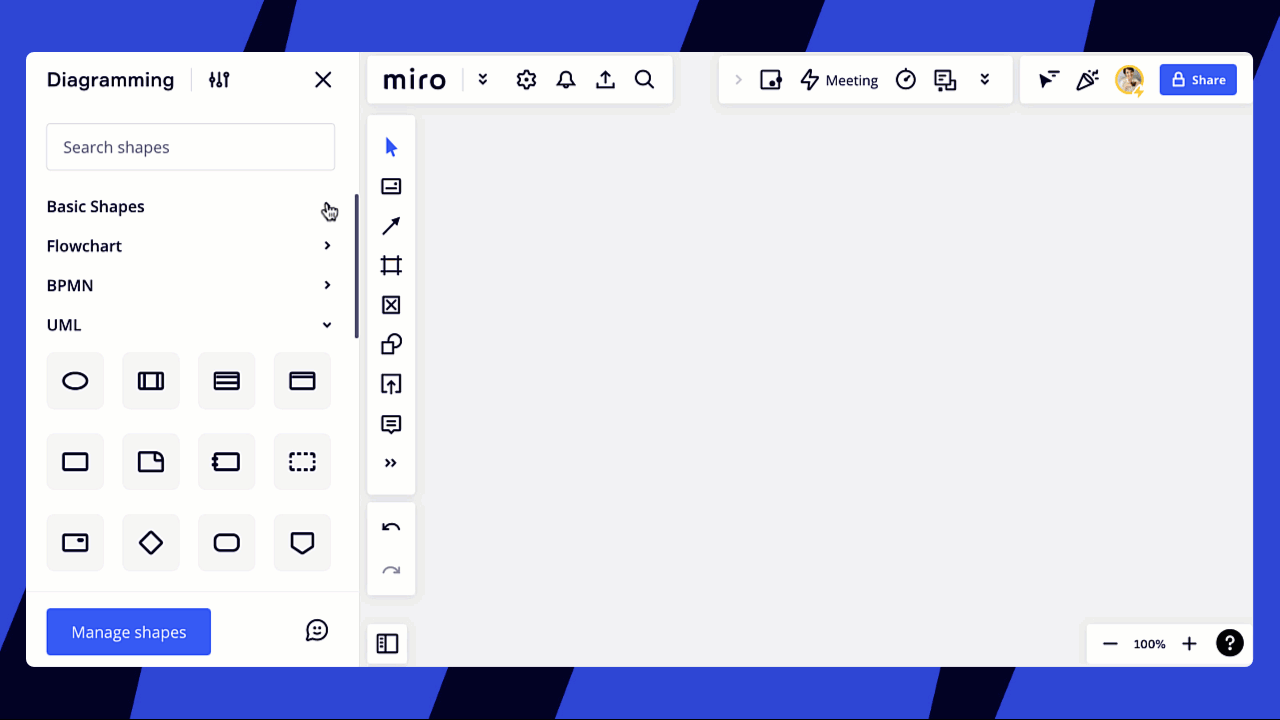Select the frame tool
Screen dimensions: 1280x720
[391, 265]
